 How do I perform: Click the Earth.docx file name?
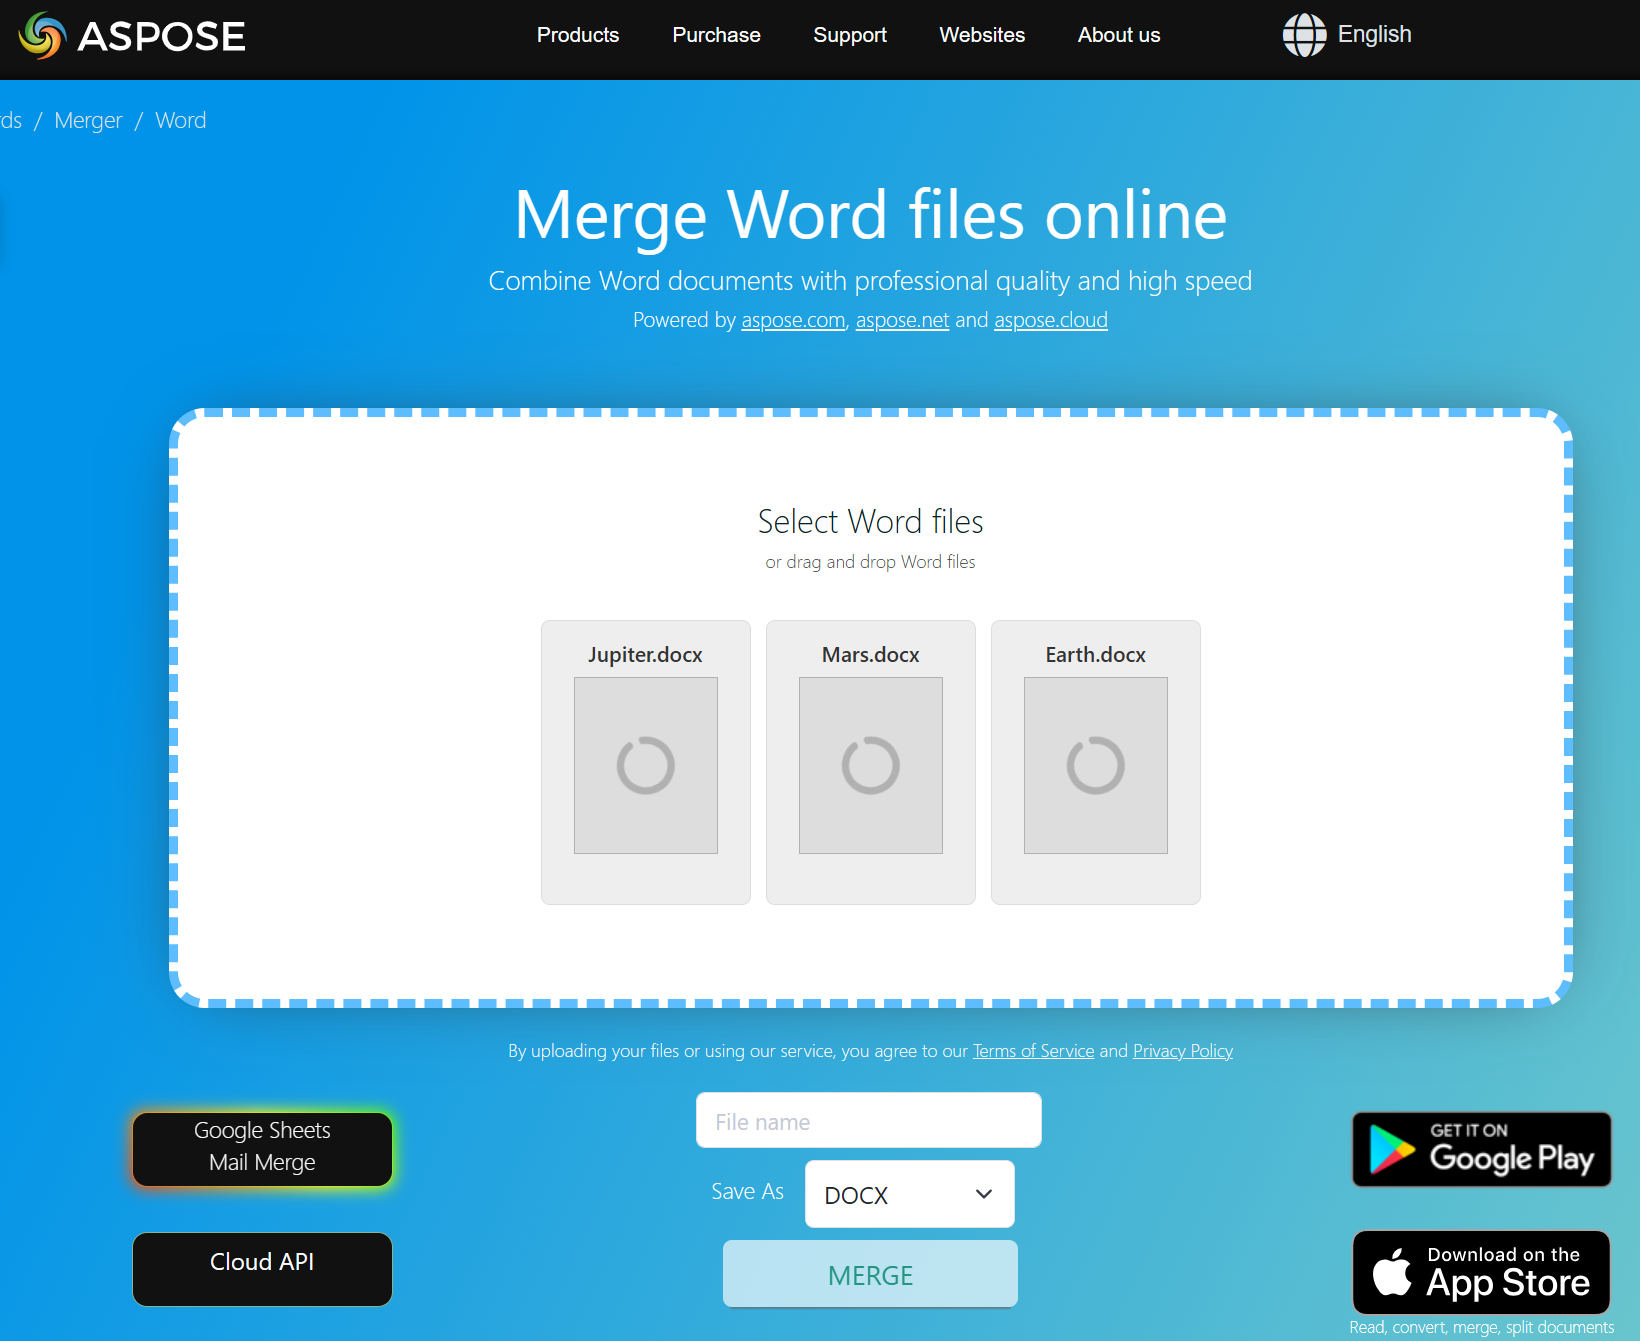click(1095, 655)
